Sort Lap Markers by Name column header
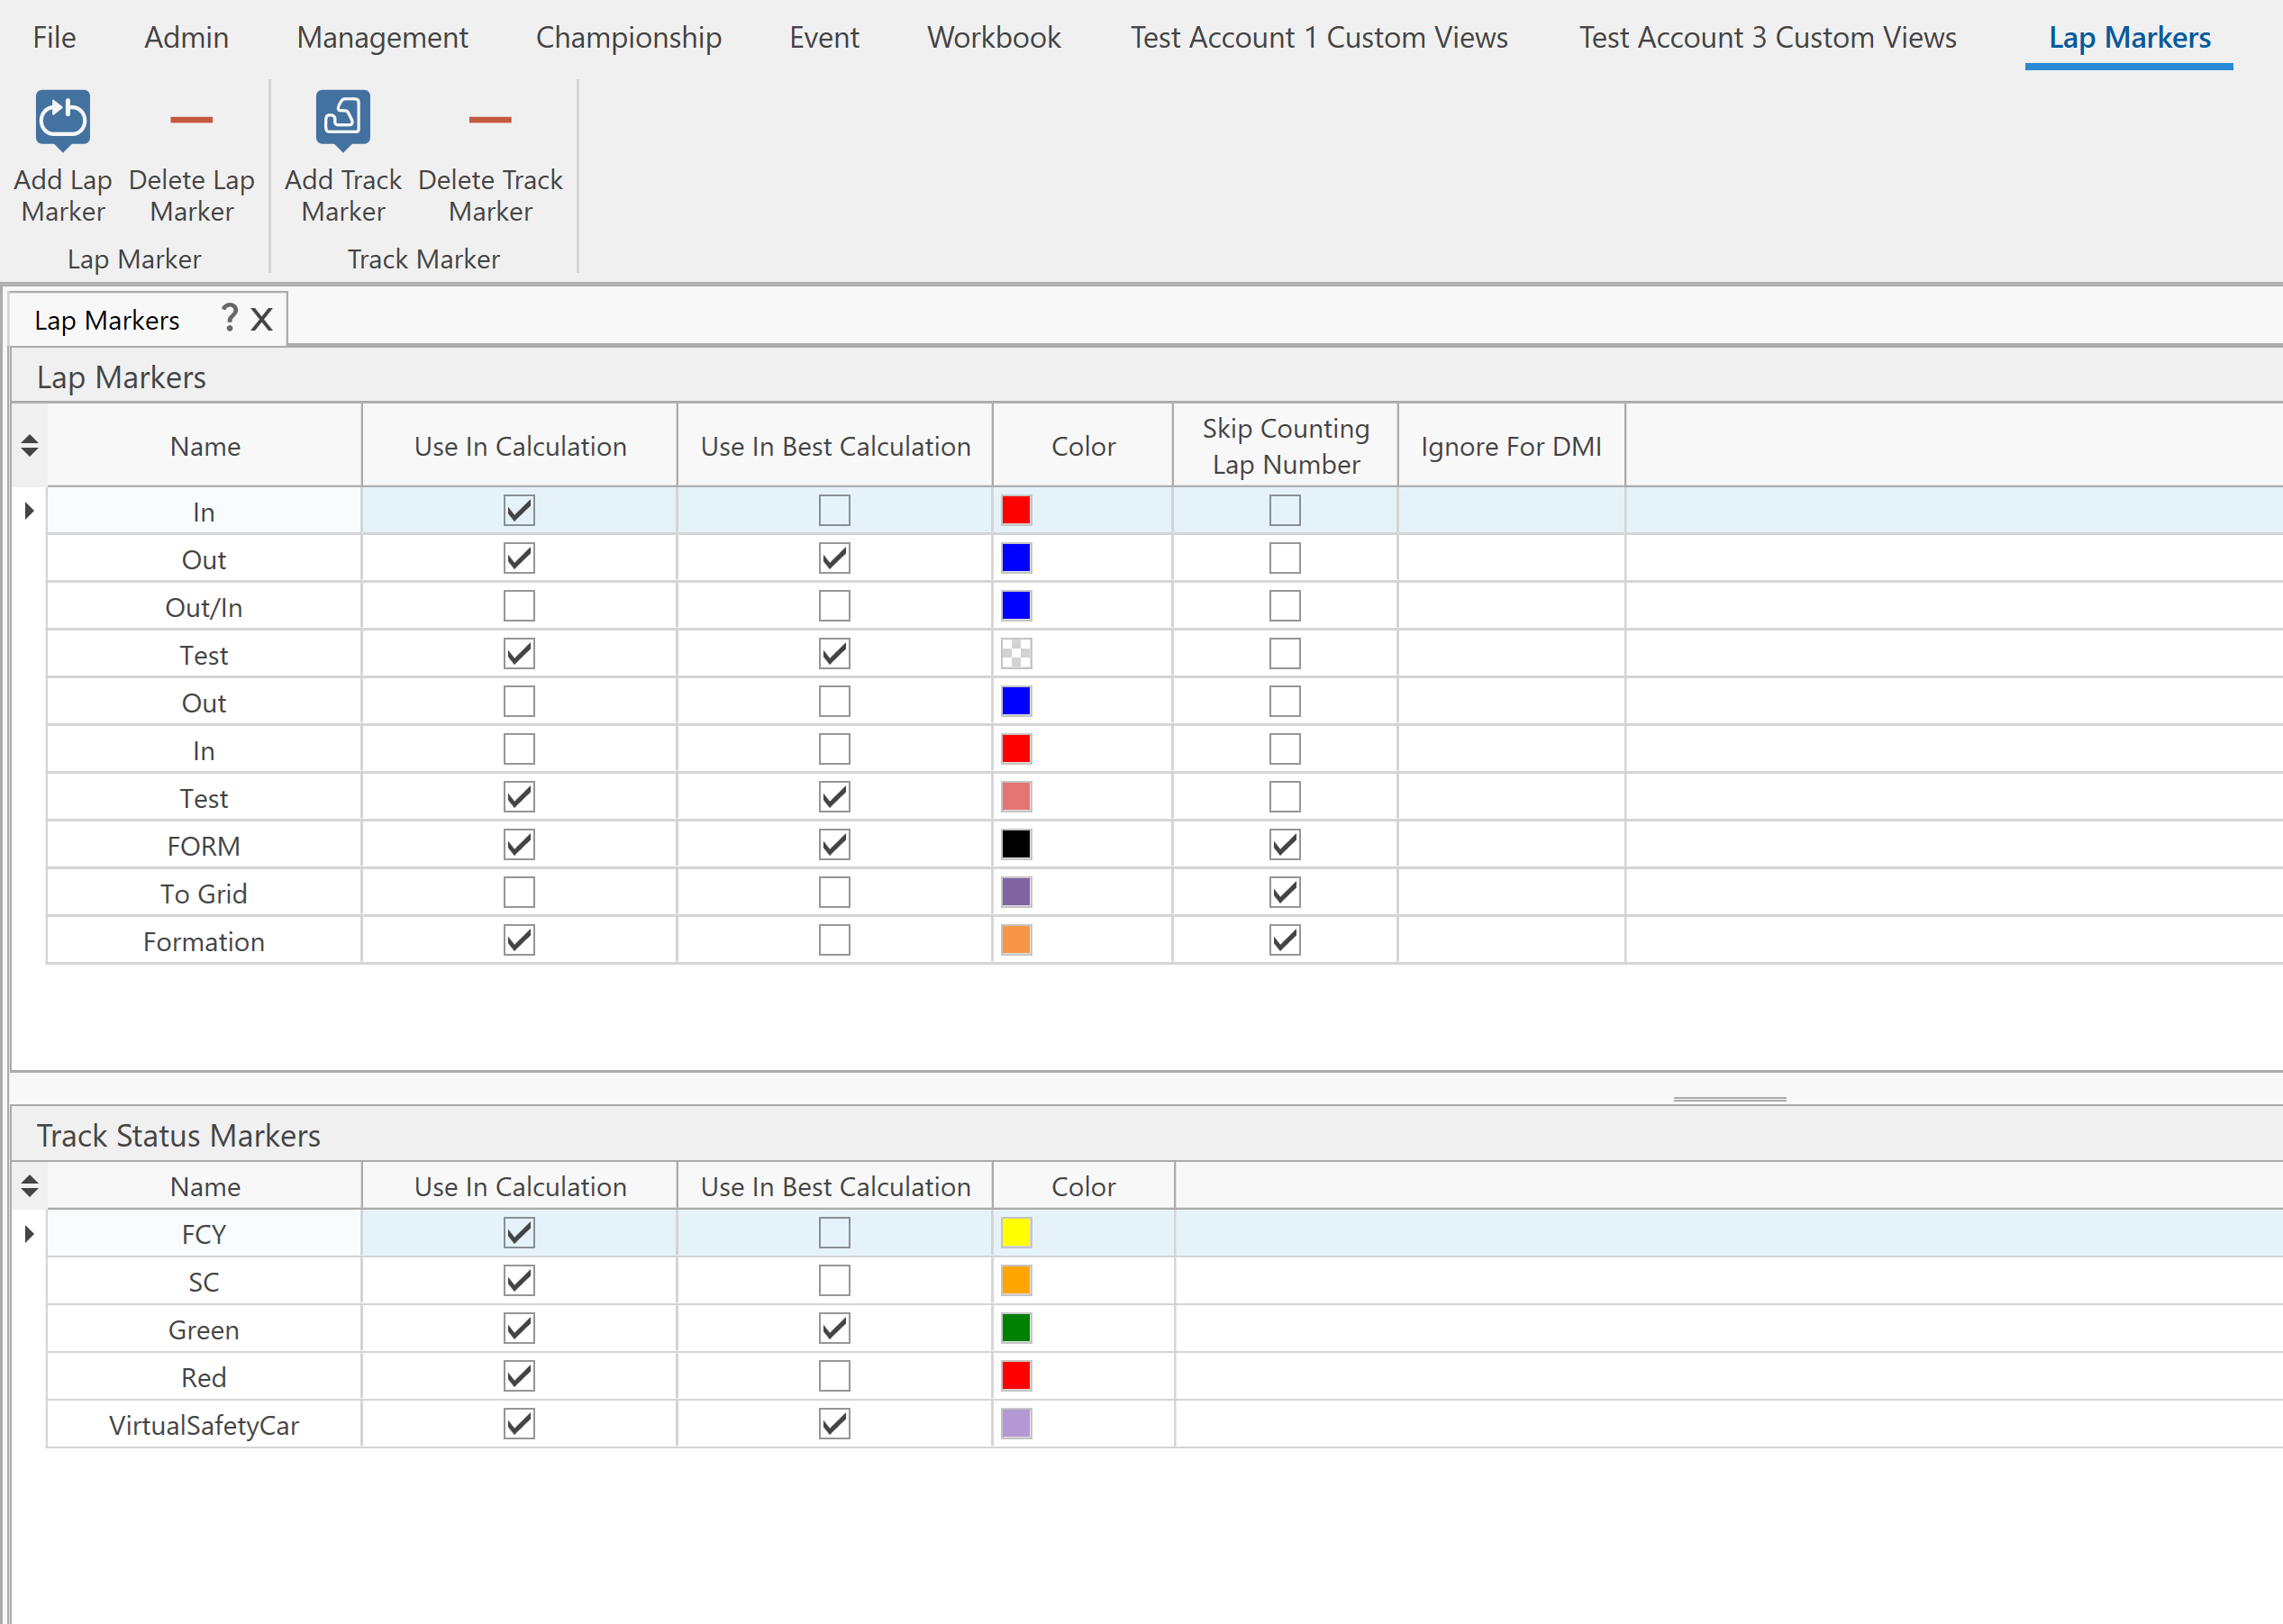Viewport: 2283px width, 1624px height. pyautogui.click(x=204, y=446)
